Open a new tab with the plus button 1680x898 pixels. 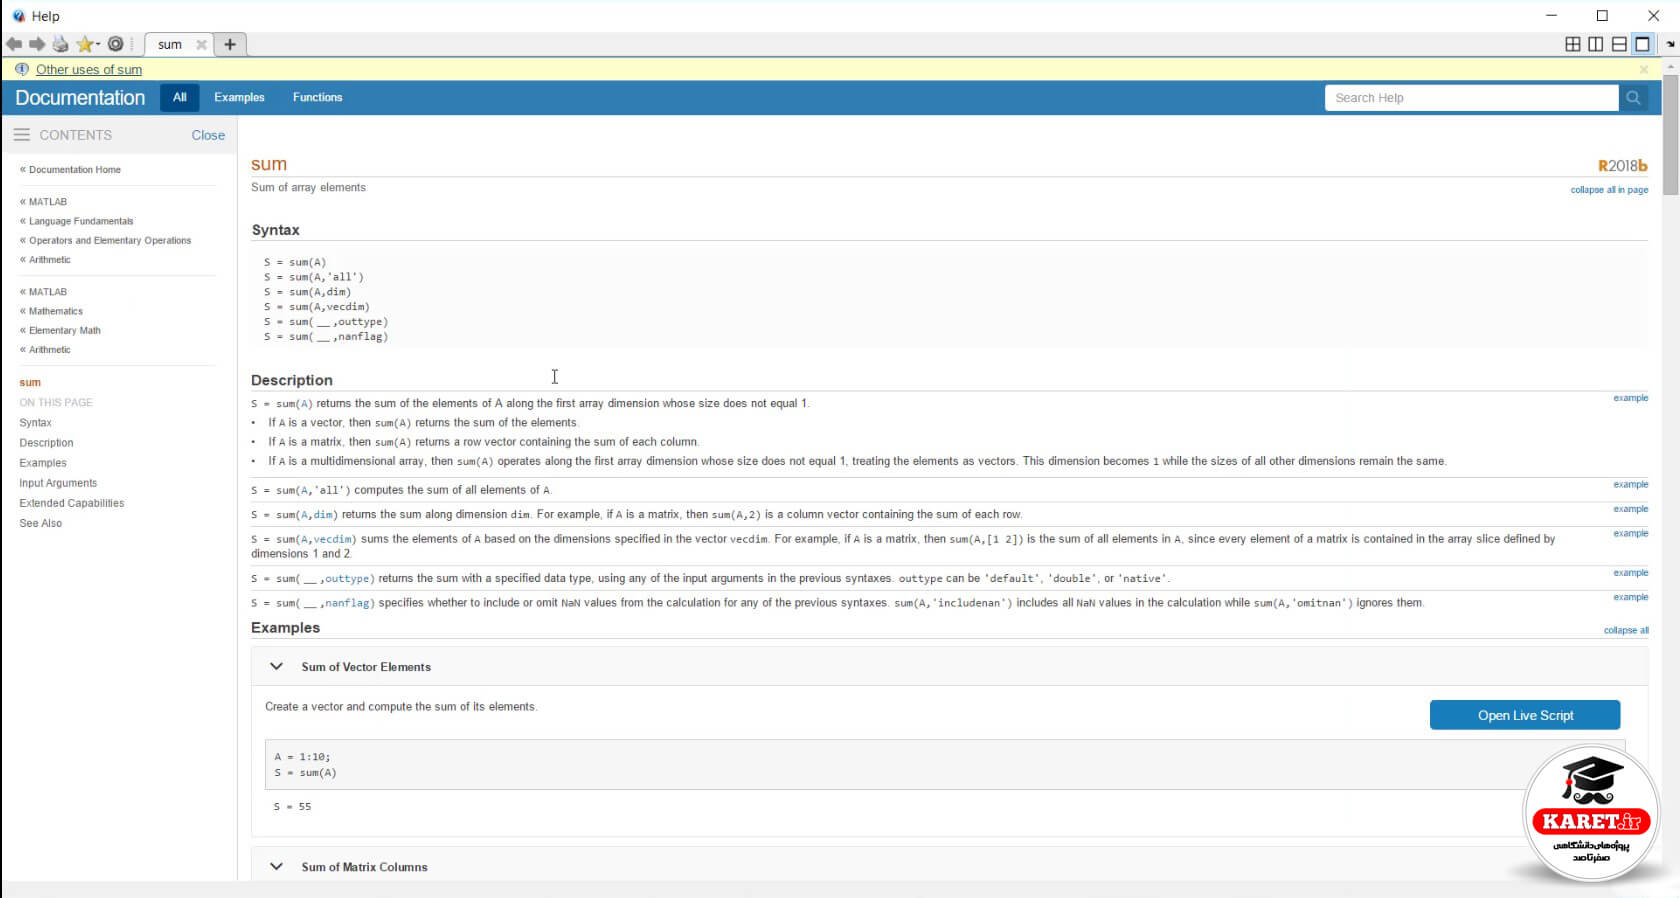(x=230, y=44)
